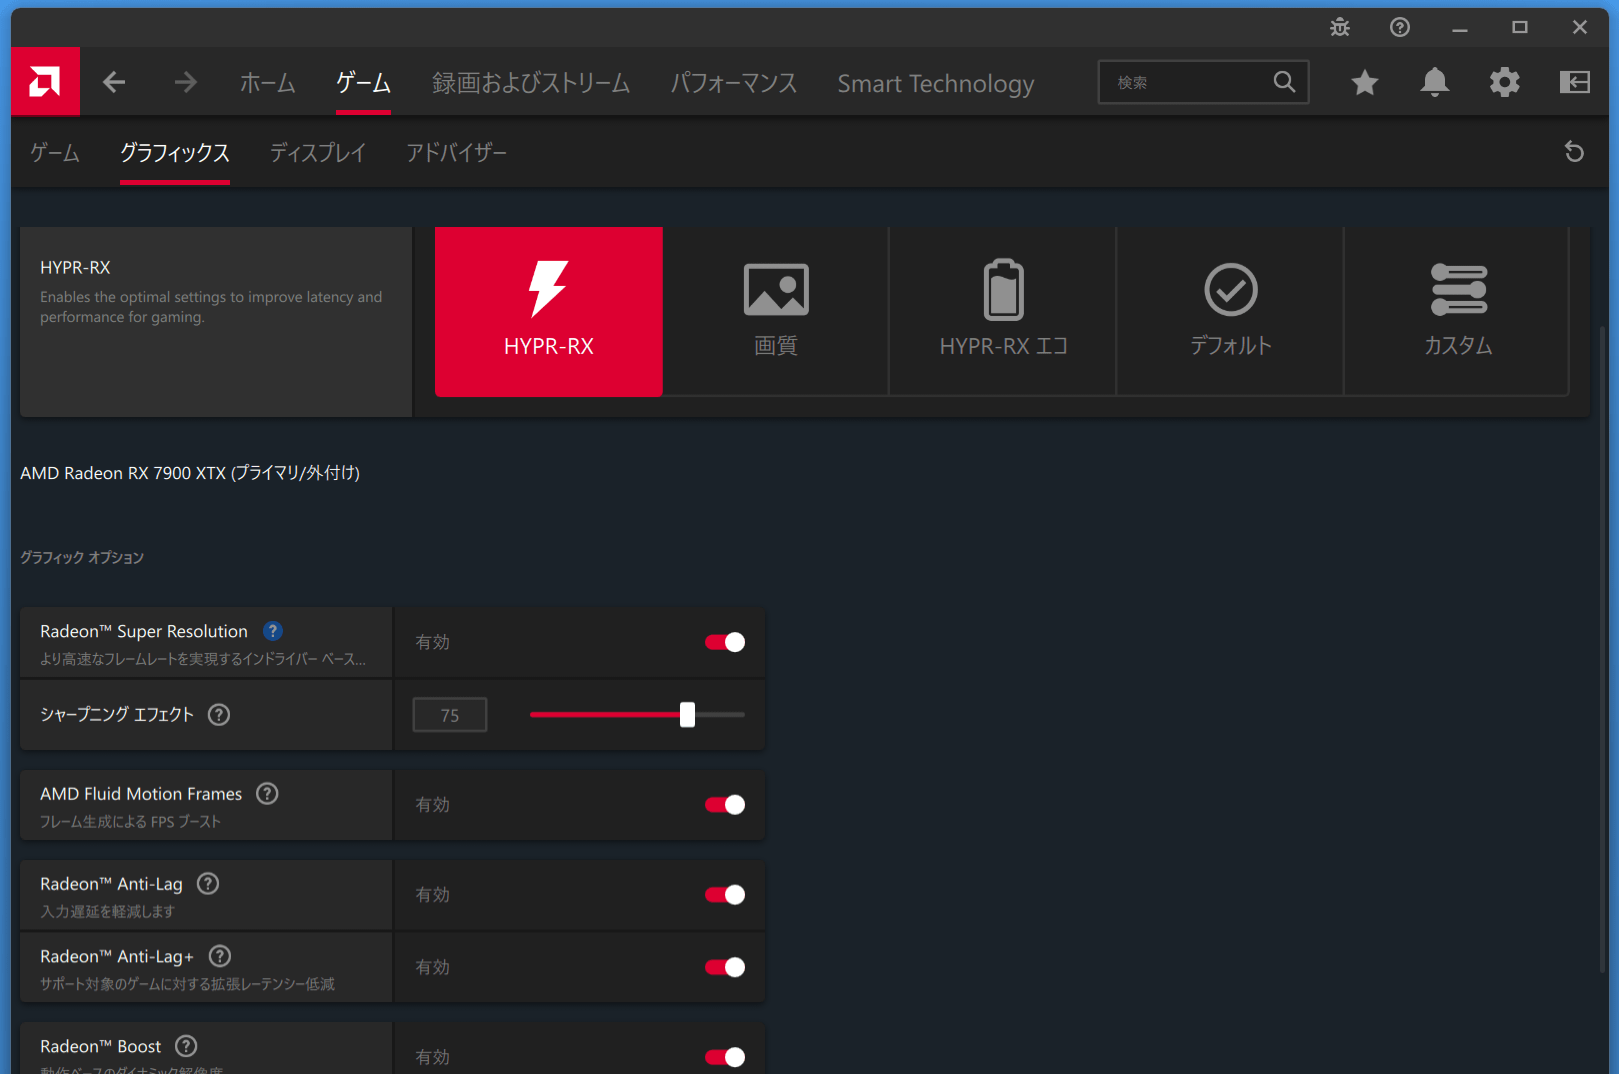Open the ホーム tab
Viewport: 1619px width, 1074px height.
pos(267,83)
